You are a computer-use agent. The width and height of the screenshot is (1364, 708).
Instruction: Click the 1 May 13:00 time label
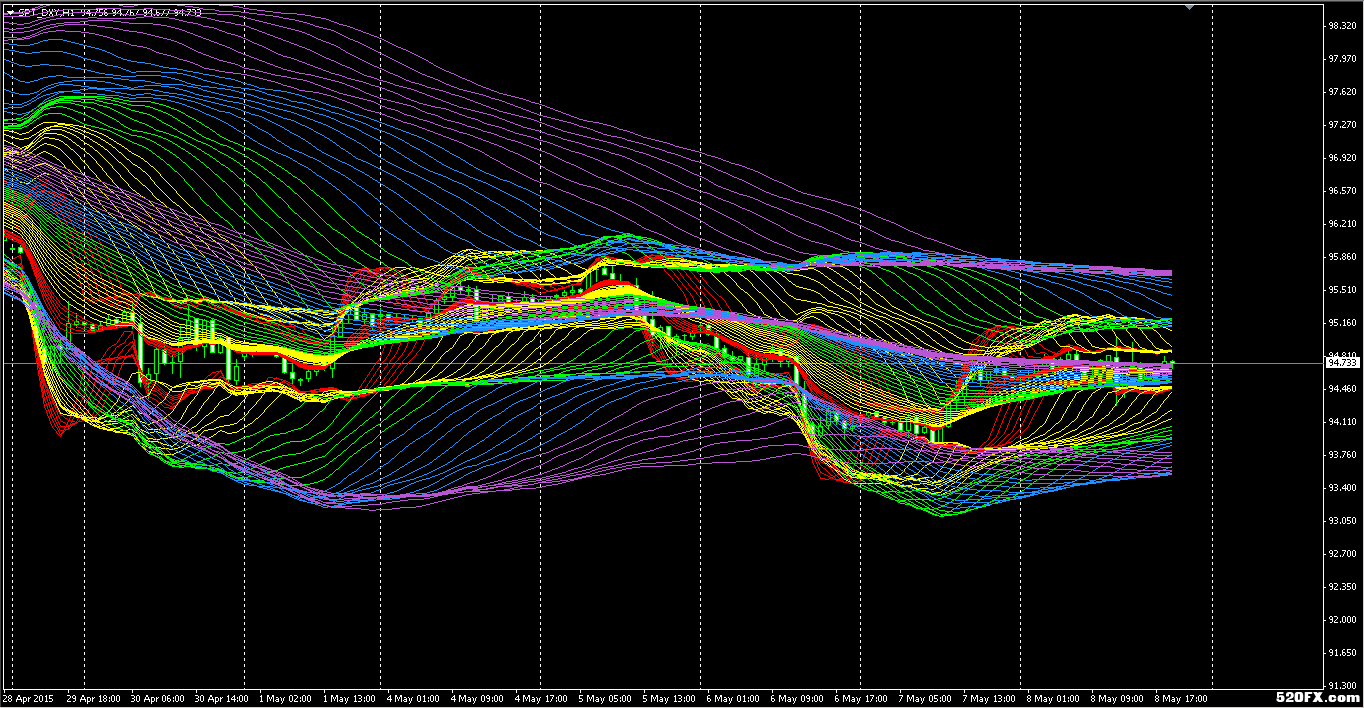click(349, 698)
